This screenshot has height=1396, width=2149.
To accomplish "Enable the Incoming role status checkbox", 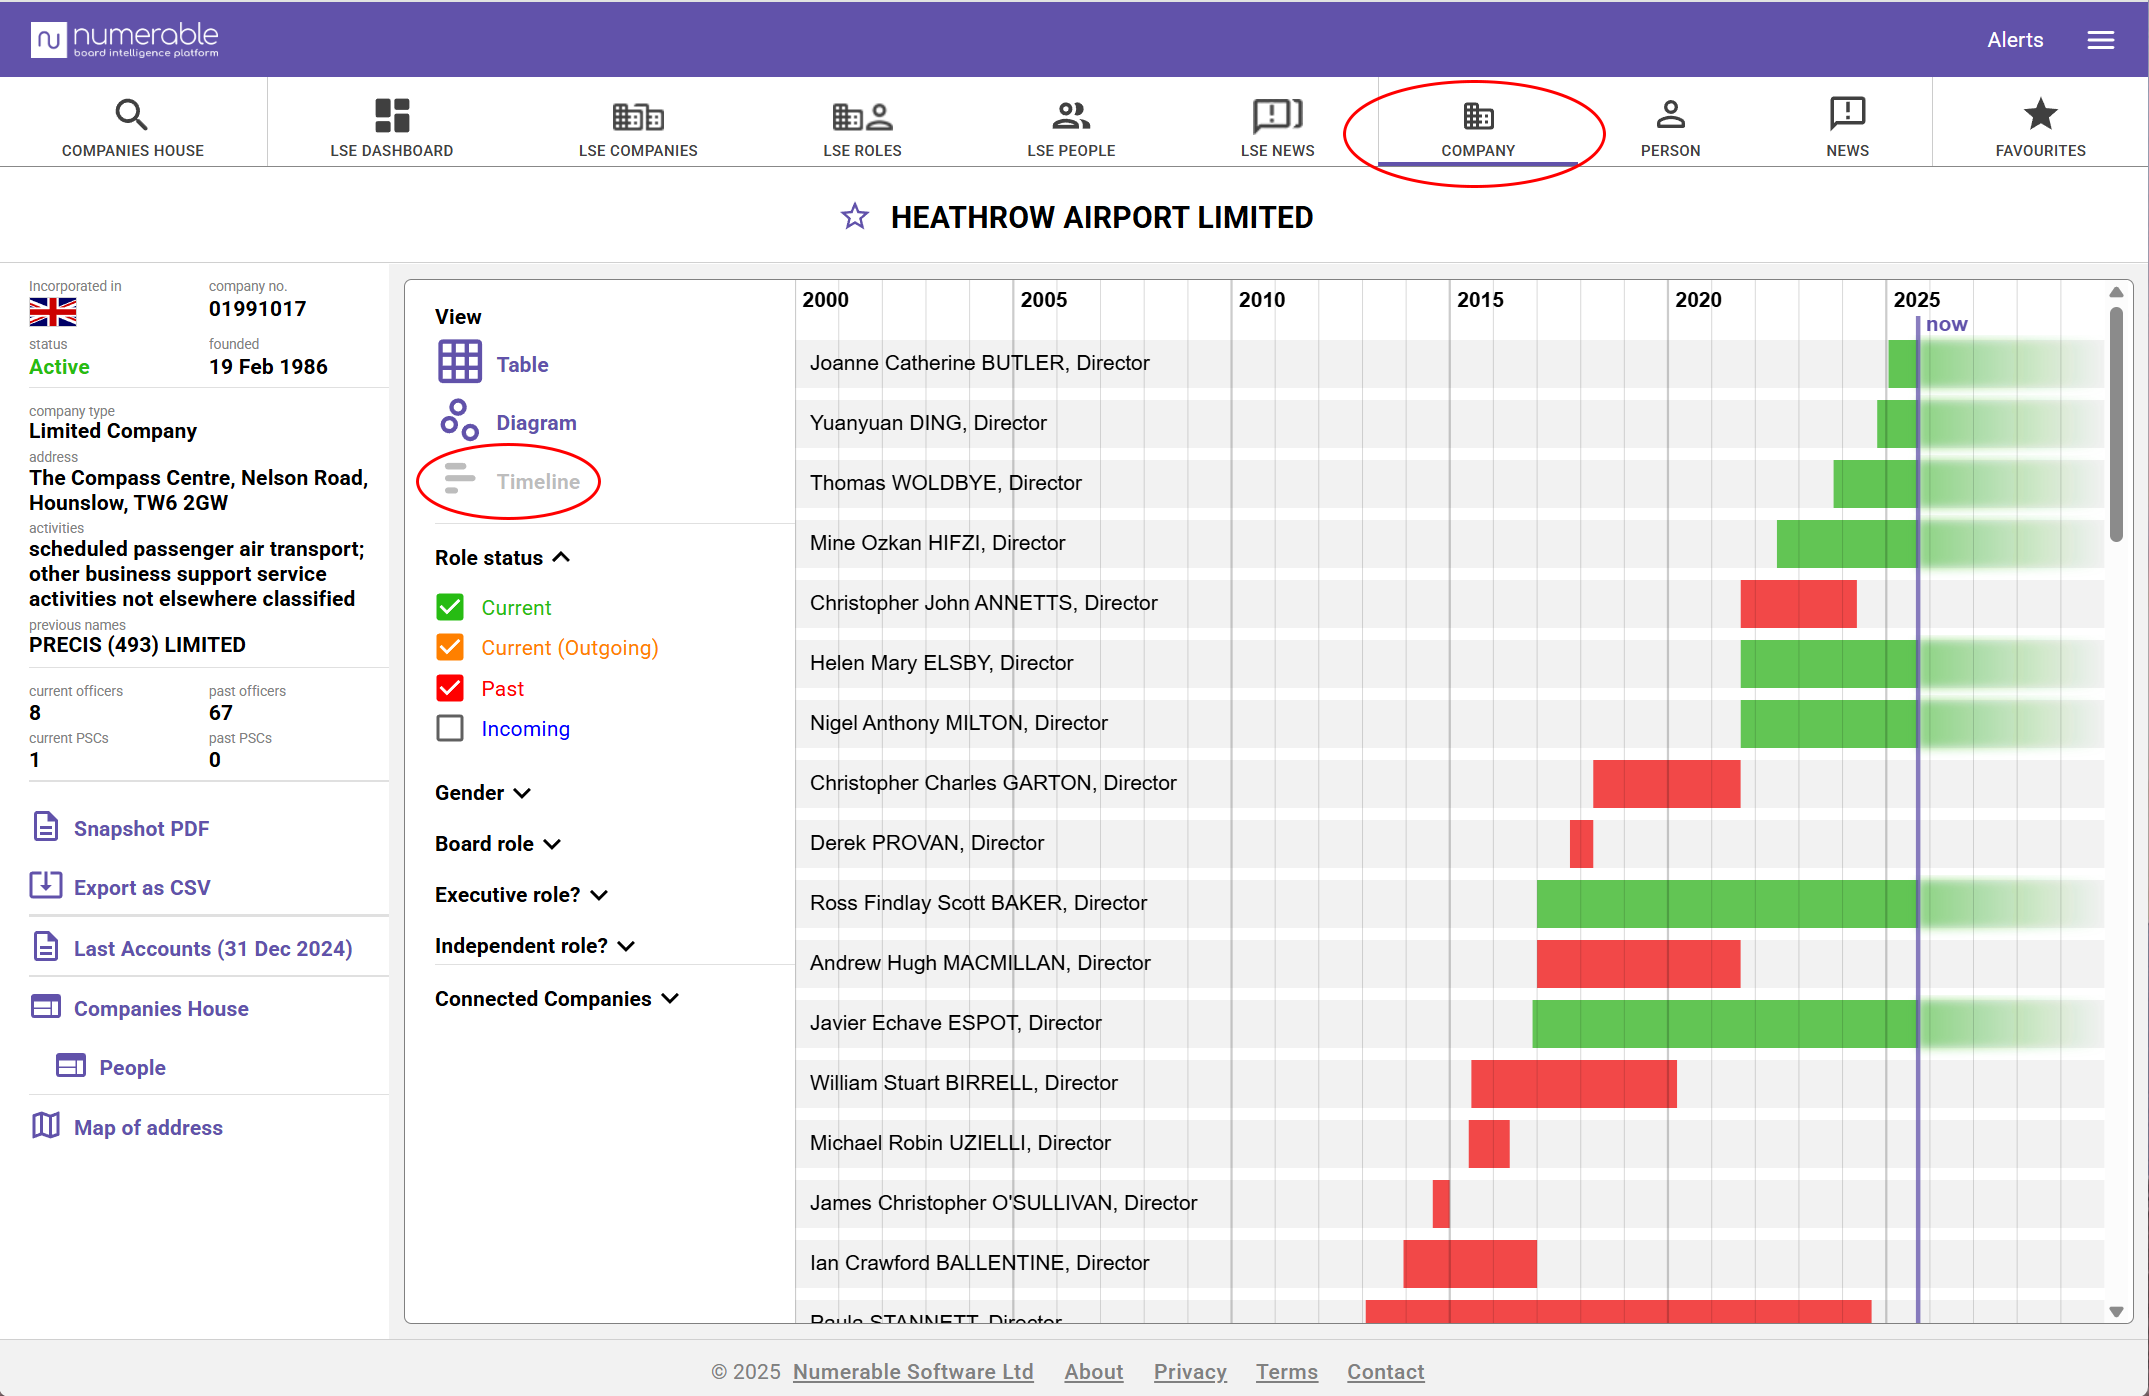I will click(x=450, y=728).
